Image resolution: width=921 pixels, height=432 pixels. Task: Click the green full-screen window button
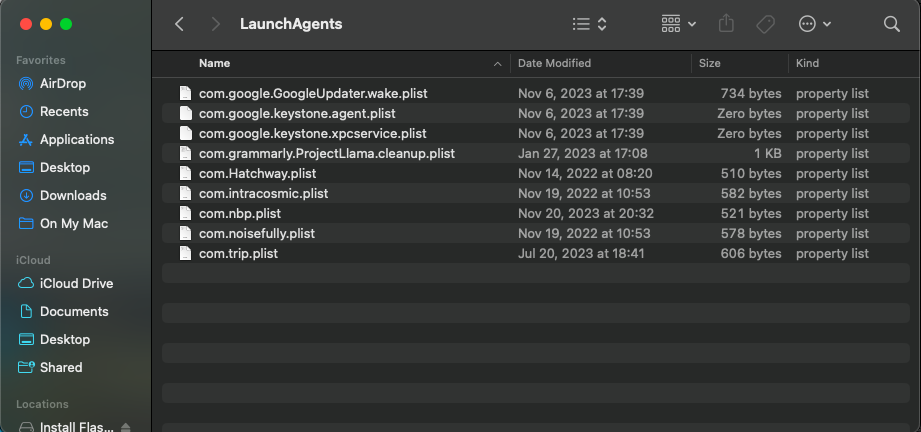coord(66,24)
